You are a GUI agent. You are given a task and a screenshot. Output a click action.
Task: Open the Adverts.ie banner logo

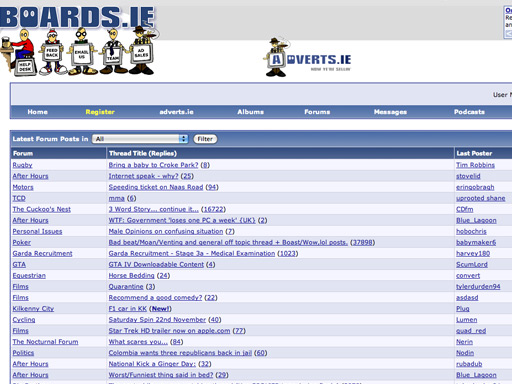coord(308,58)
